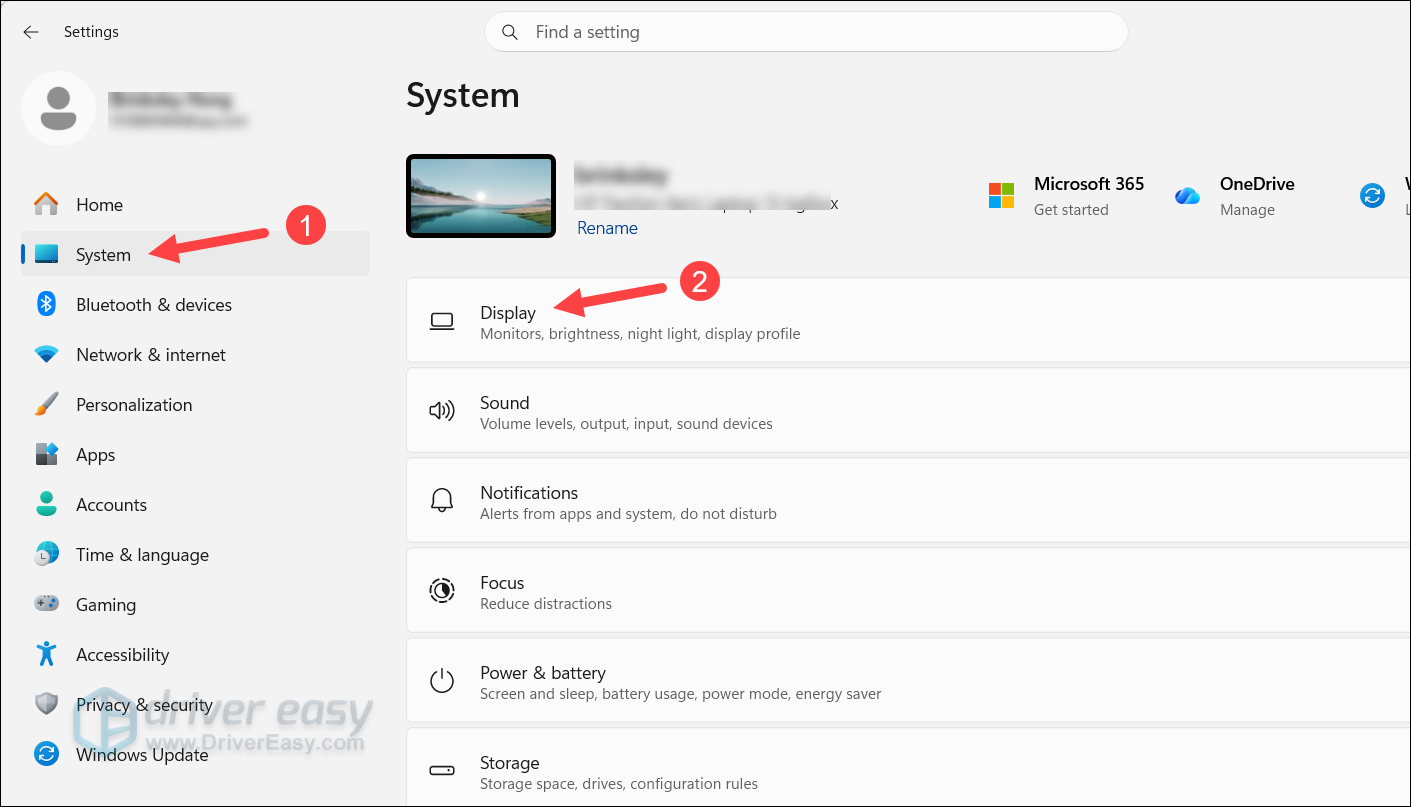Click the user profile avatar
The image size is (1411, 807).
click(59, 108)
